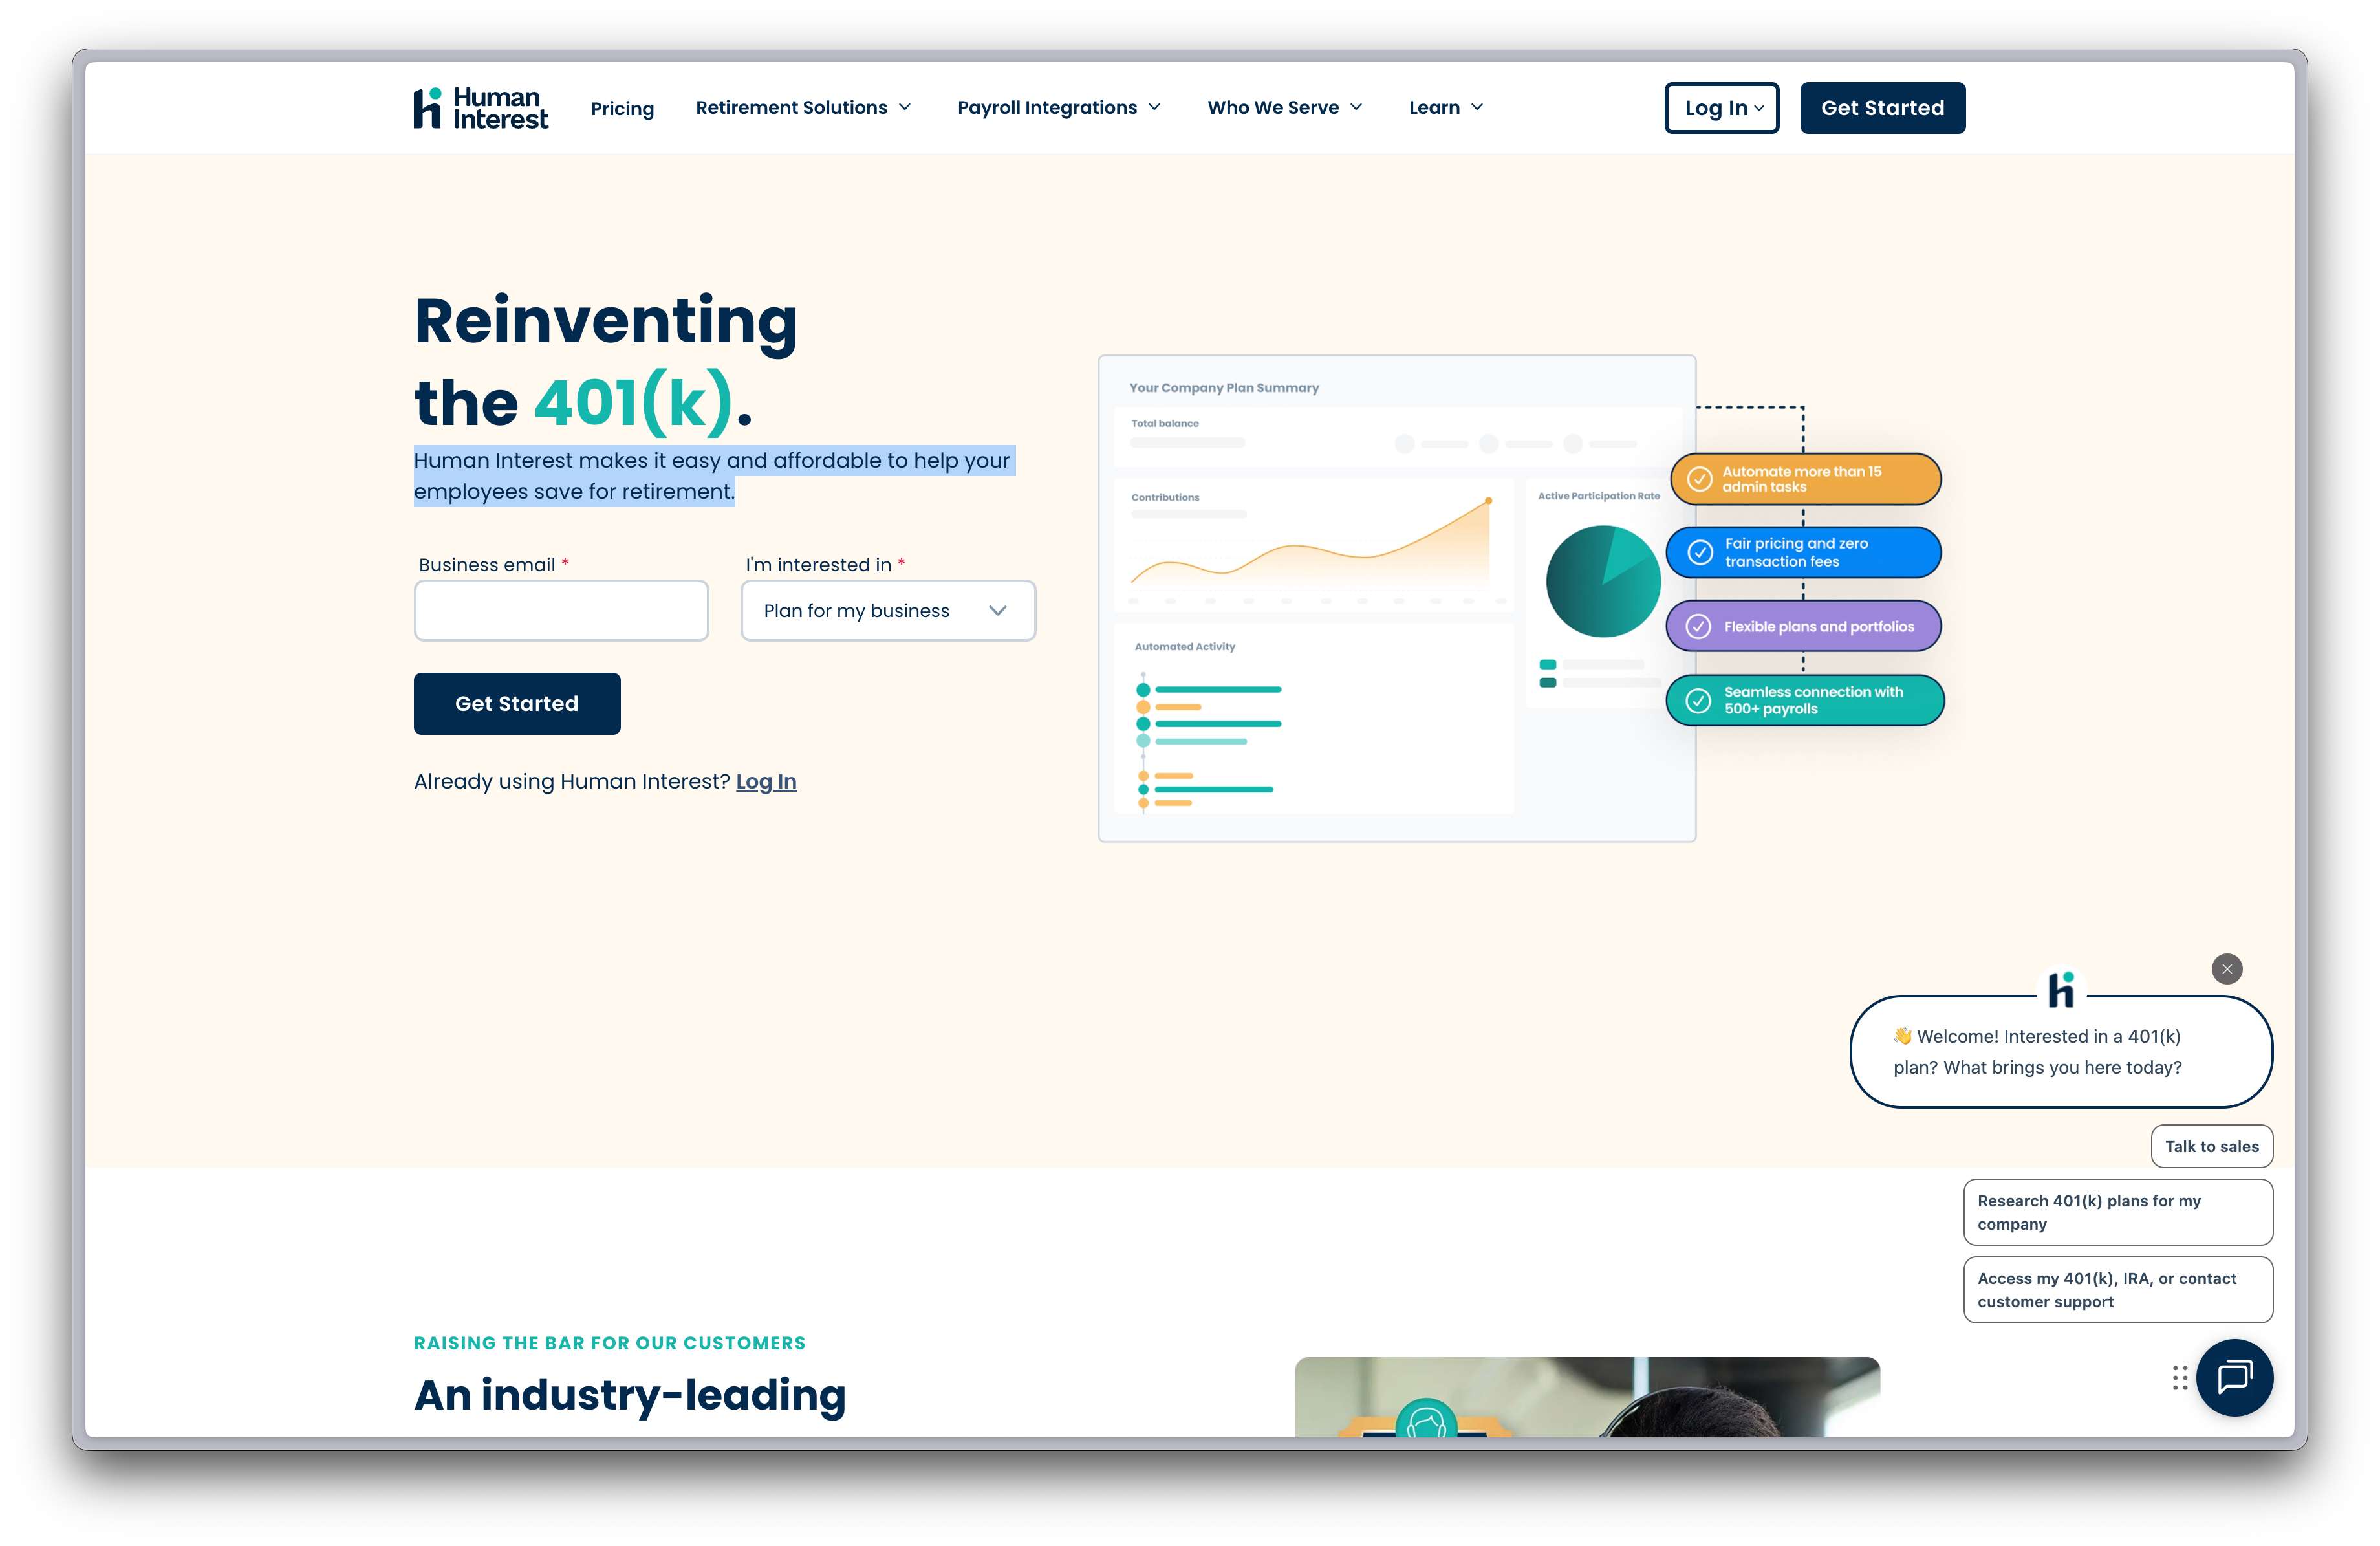Viewport: 2380px width, 1546px height.
Task: Click the highlighted Human Interest description text
Action: (x=714, y=476)
